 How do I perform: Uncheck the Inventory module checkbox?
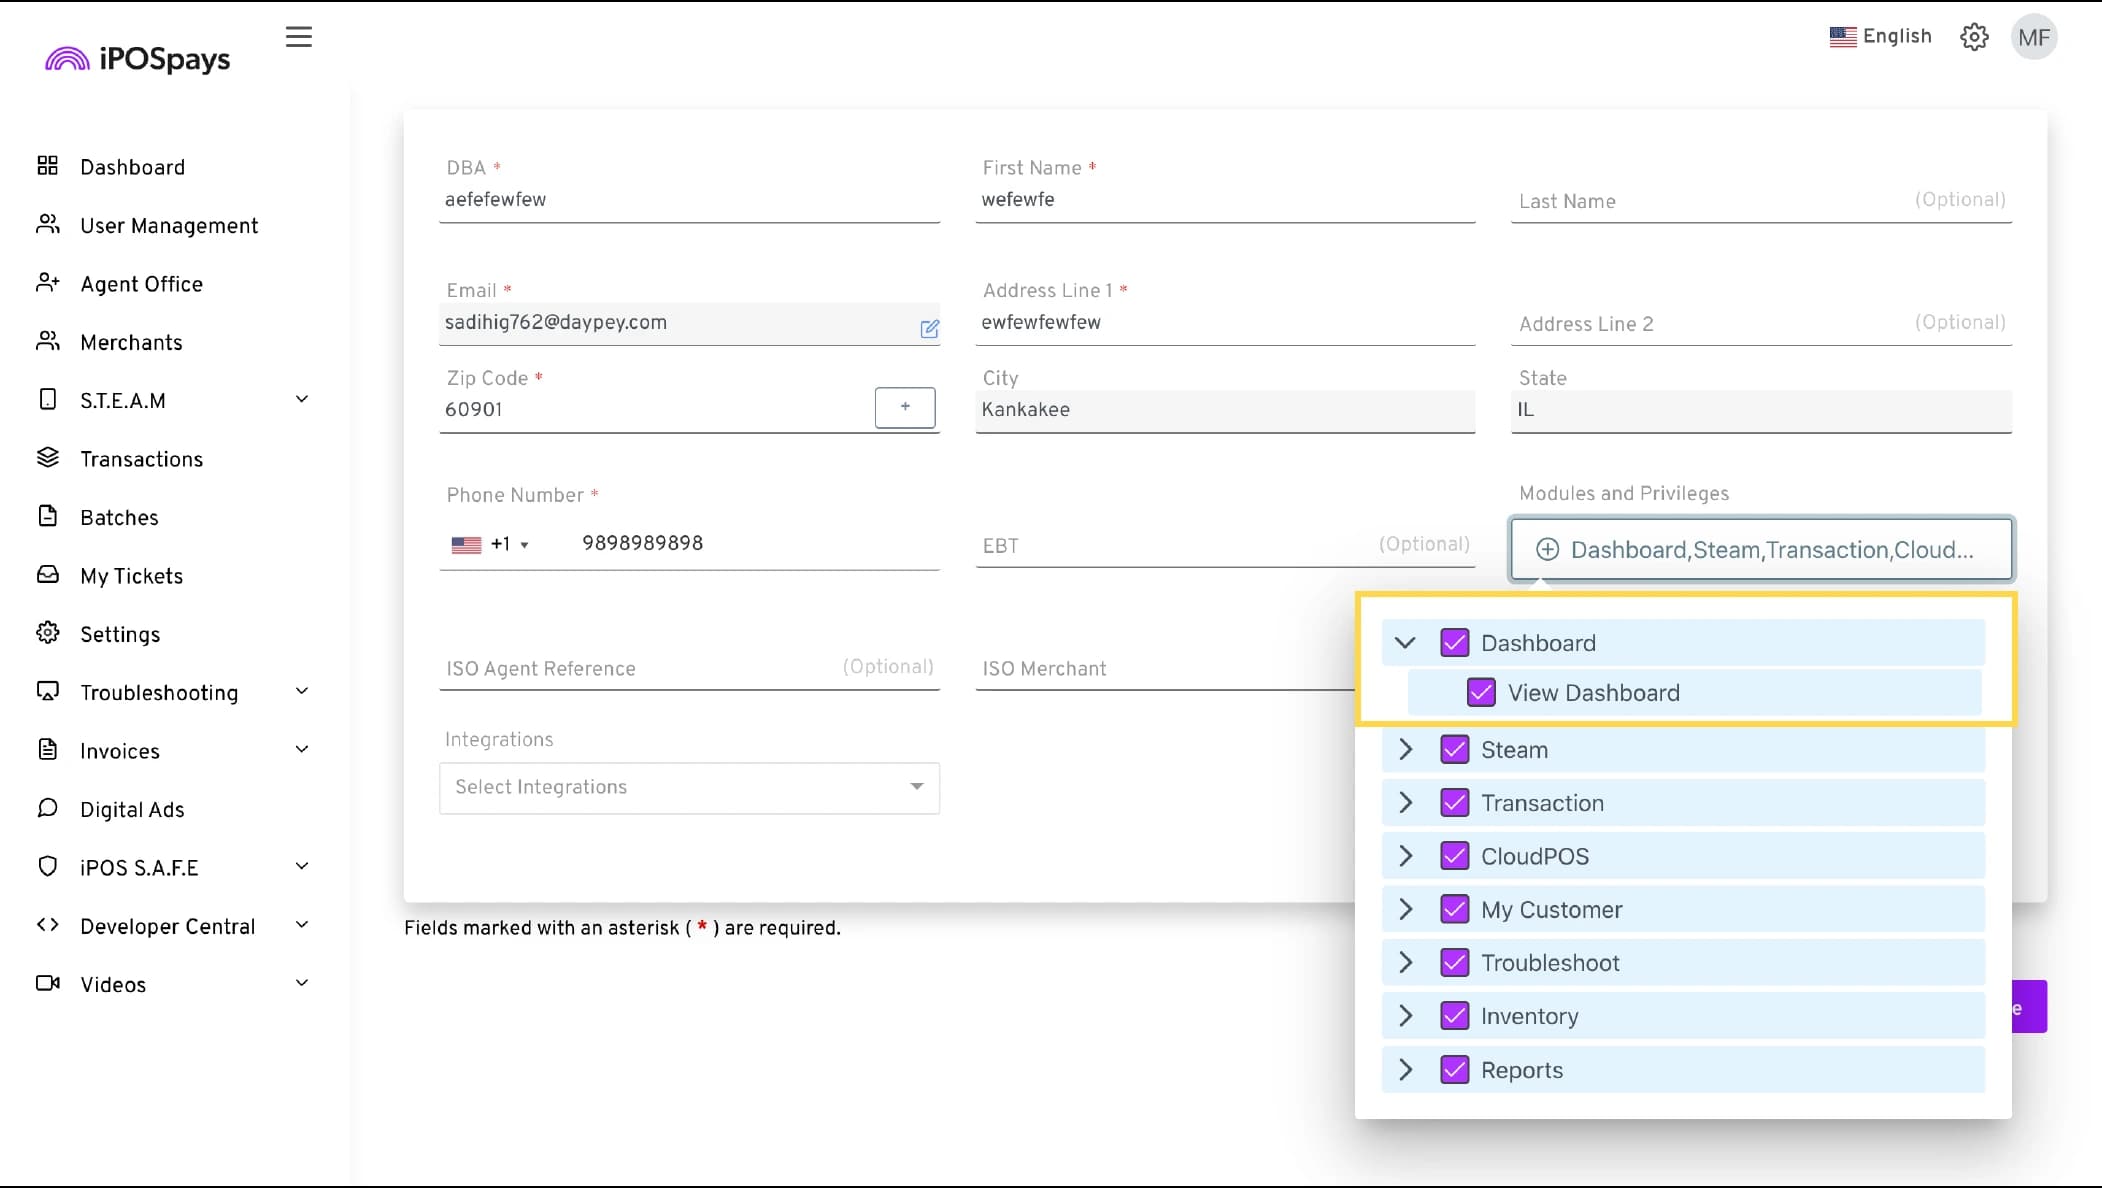1454,1016
